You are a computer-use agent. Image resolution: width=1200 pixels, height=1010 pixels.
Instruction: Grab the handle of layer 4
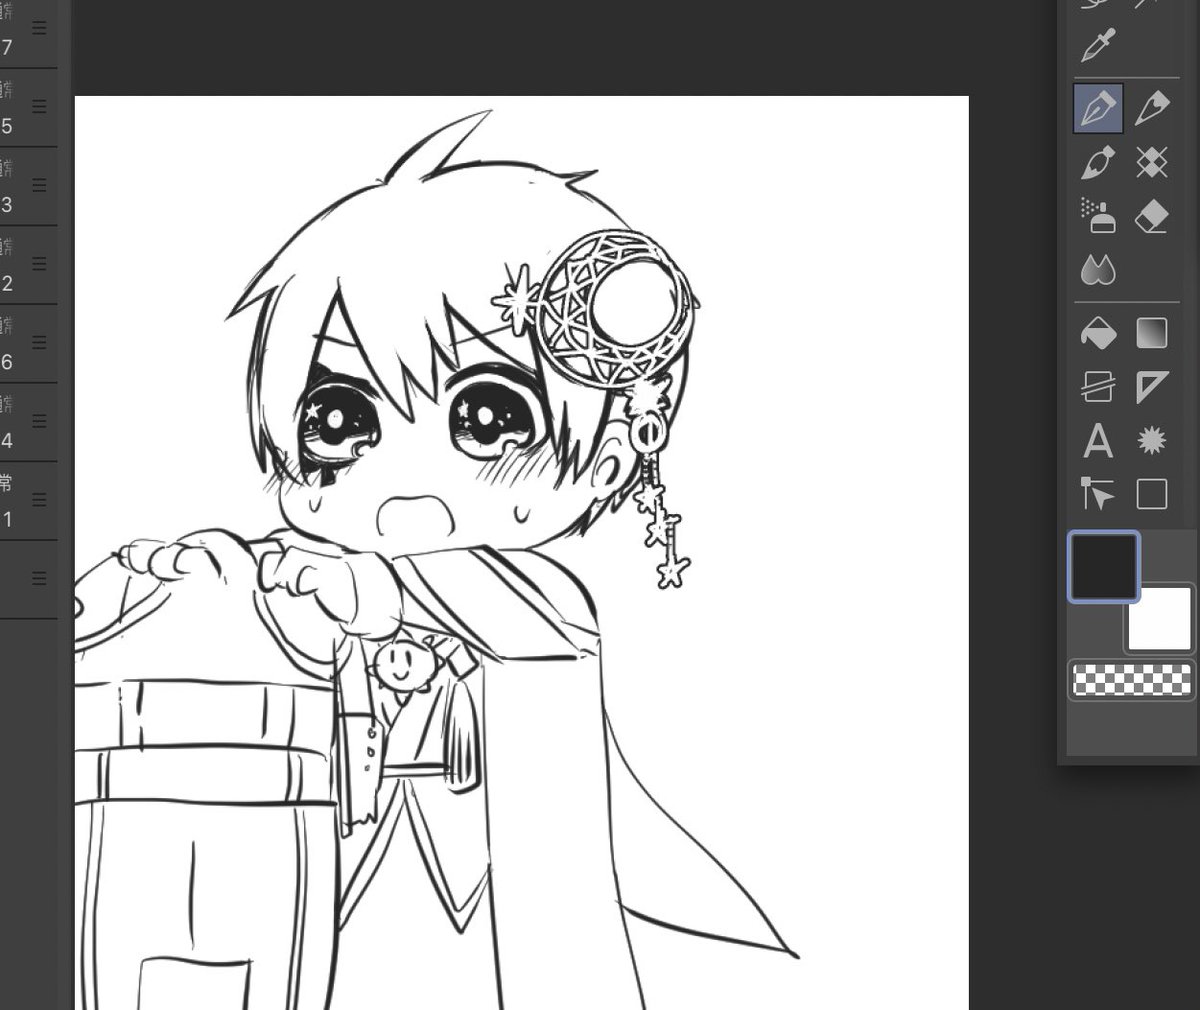[39, 421]
